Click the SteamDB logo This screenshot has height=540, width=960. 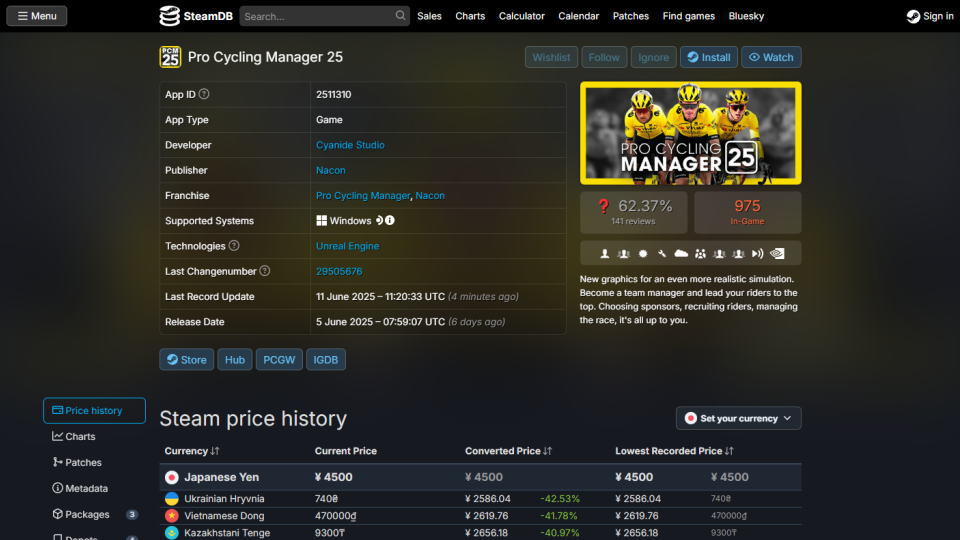pos(196,16)
